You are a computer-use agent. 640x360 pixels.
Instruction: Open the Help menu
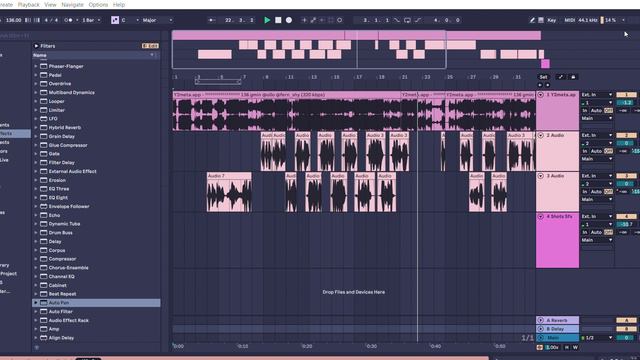pyautogui.click(x=119, y=5)
